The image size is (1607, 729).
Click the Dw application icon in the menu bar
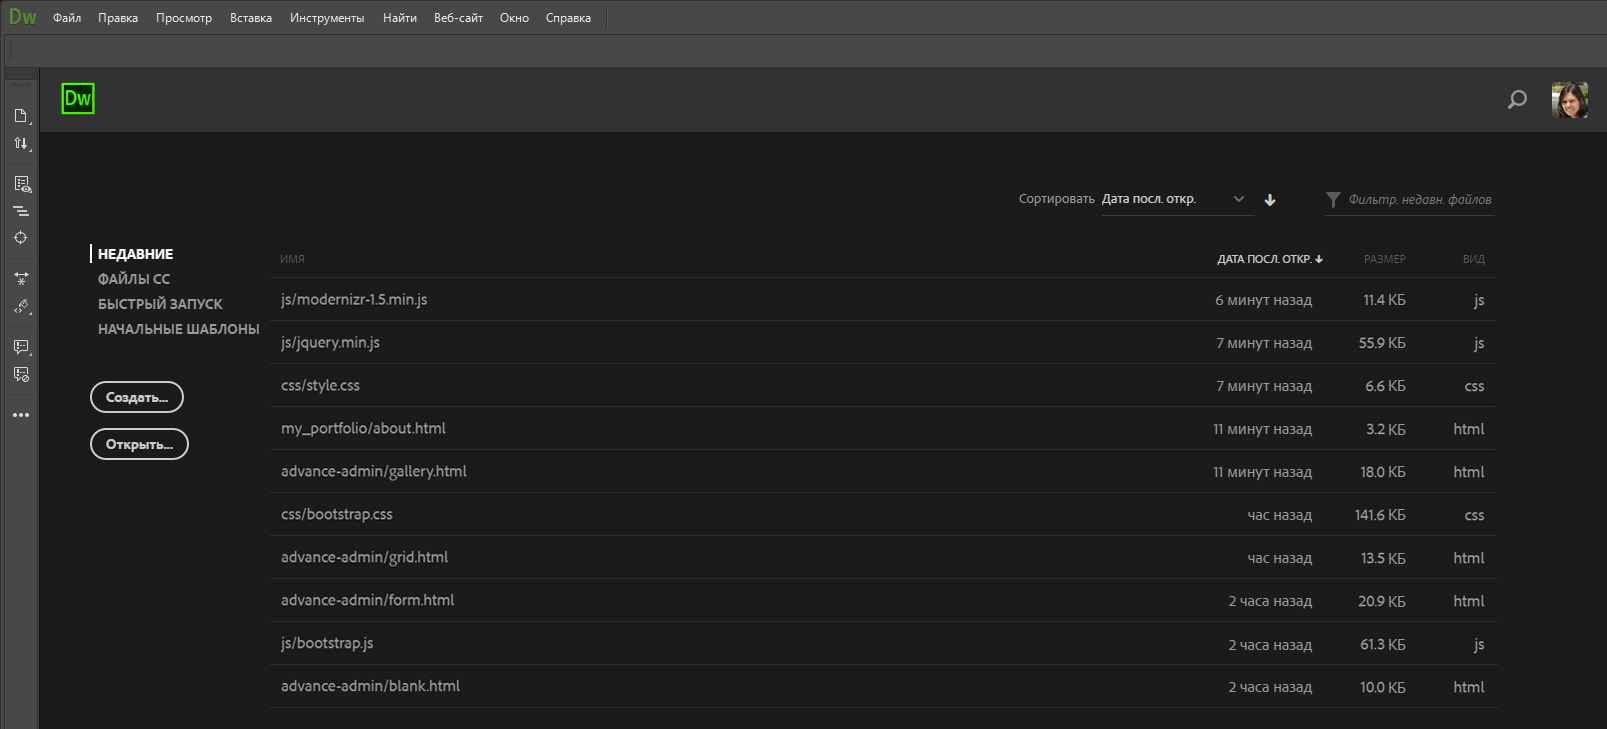22,17
